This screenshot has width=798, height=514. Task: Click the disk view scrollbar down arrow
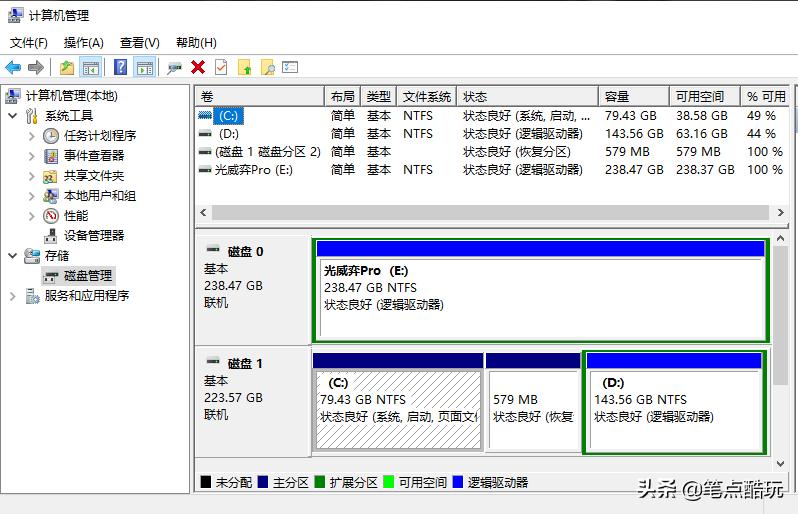pos(780,464)
